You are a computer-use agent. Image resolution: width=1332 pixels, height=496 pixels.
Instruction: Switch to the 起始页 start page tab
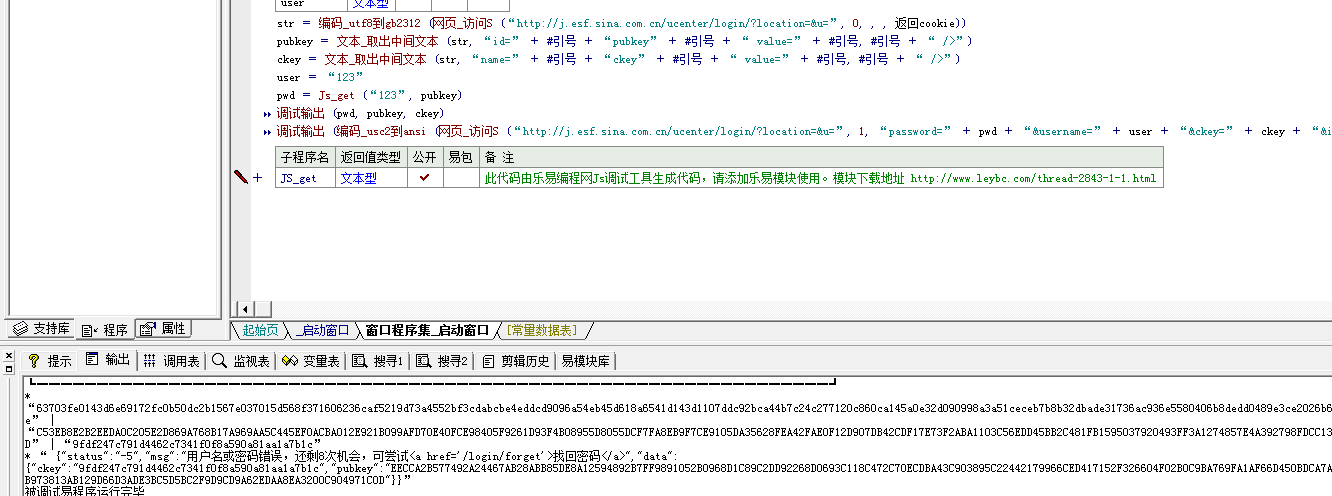tap(261, 330)
